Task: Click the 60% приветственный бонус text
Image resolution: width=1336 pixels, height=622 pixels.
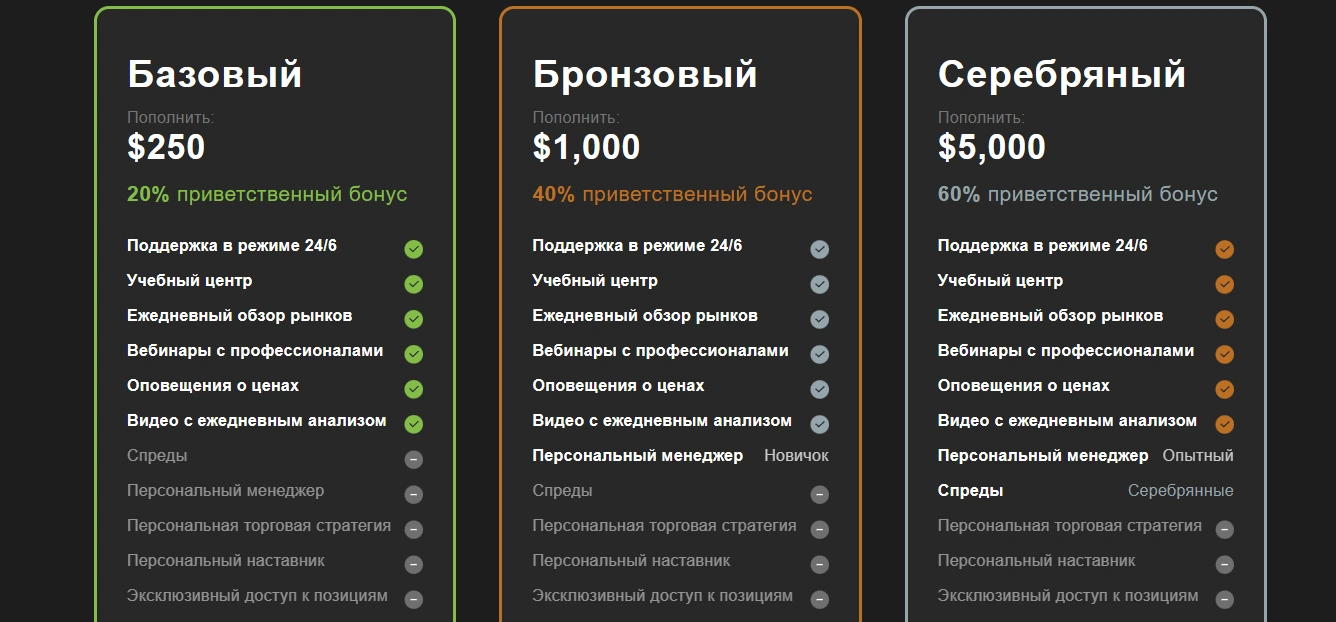Action: click(1078, 194)
